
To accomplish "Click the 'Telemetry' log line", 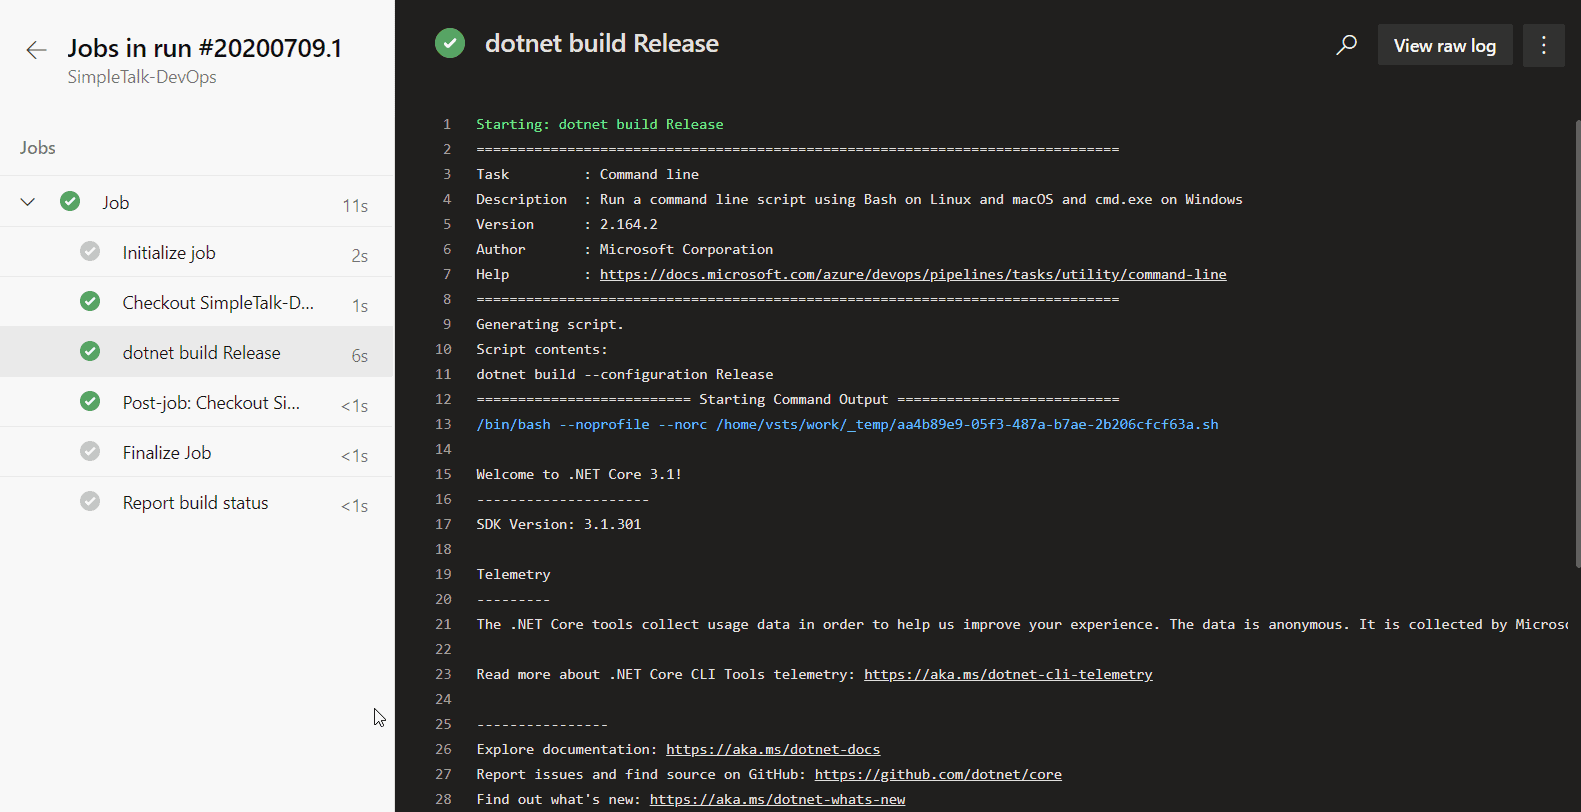I will (x=513, y=574).
